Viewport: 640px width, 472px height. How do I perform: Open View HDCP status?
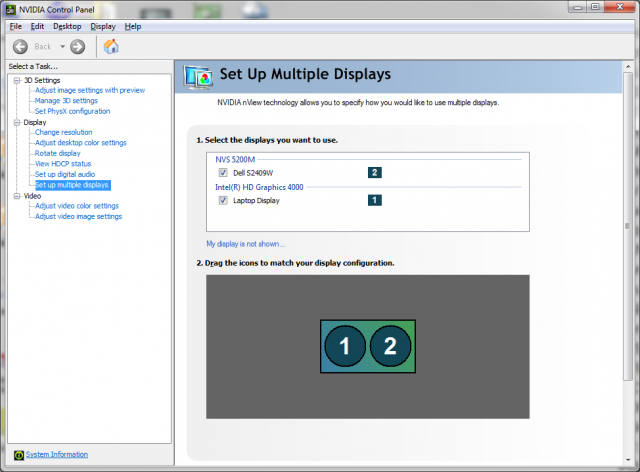[x=63, y=164]
